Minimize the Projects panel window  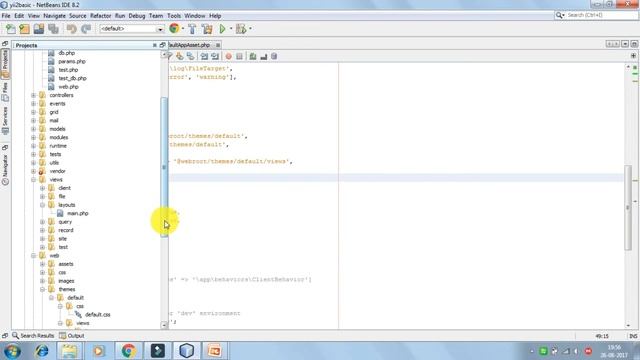(x=162, y=45)
